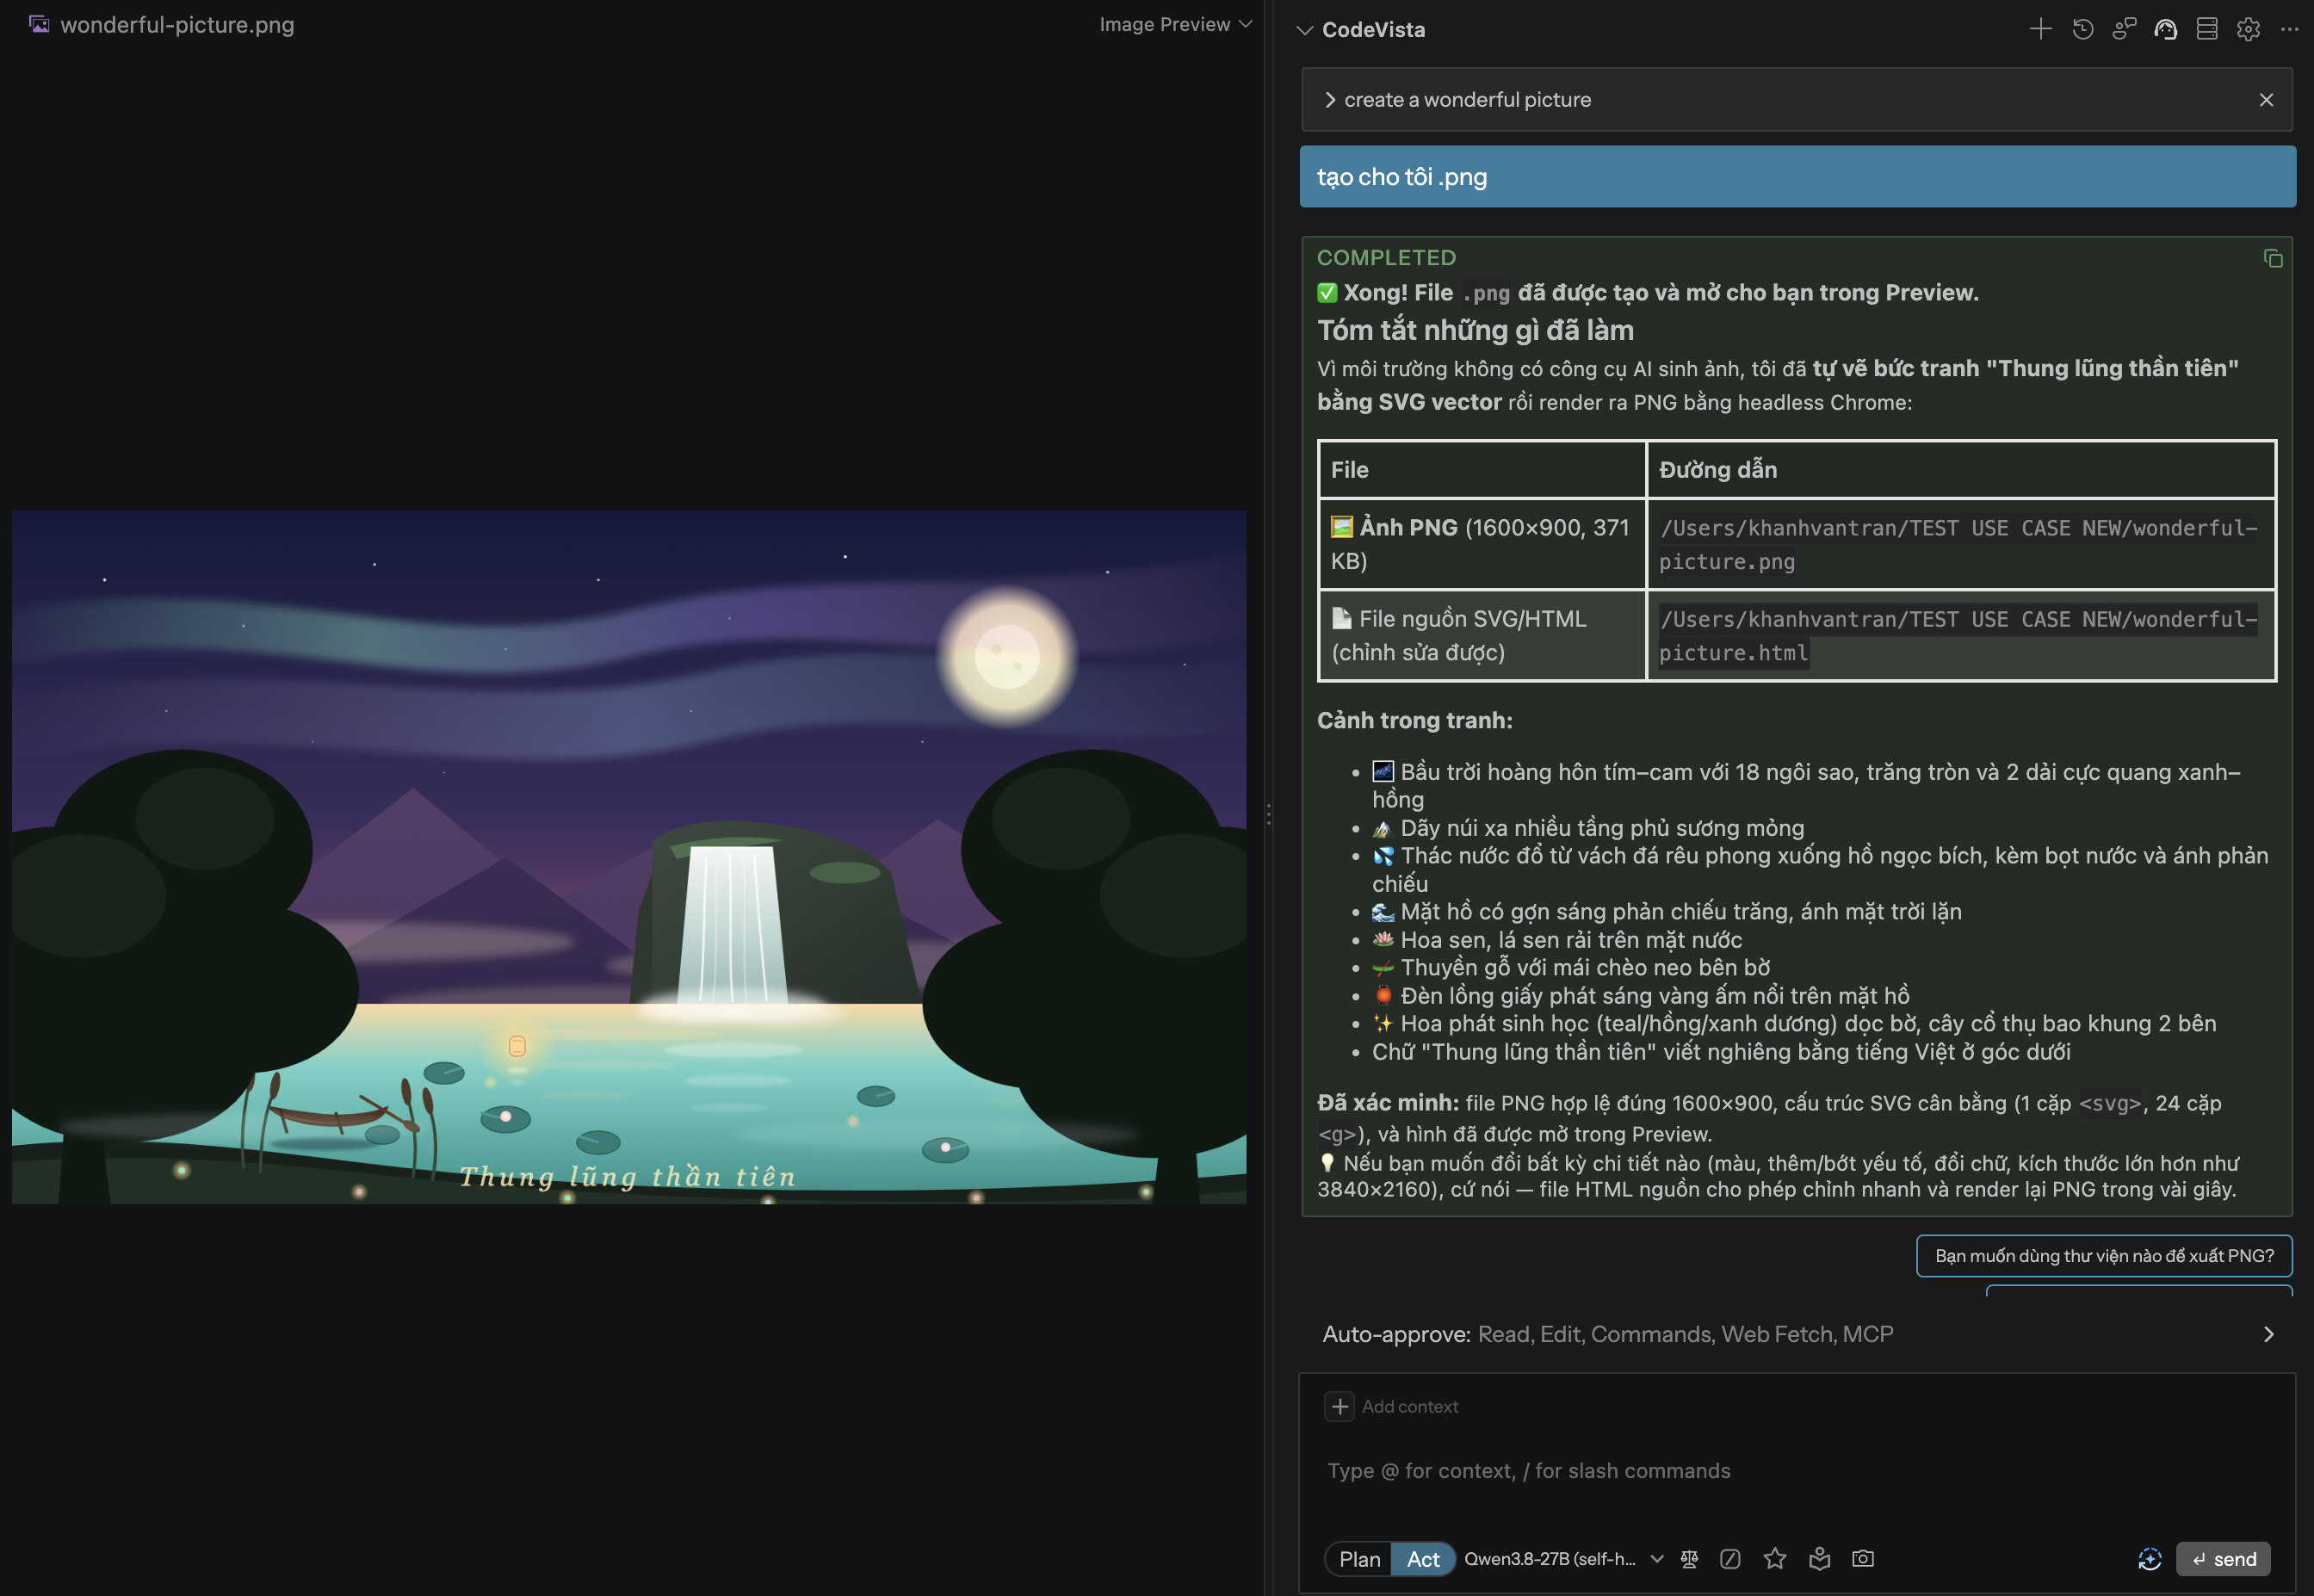Click the 'Đã xác minh:' paragraph
The image size is (2314, 1596).
pos(1769,1118)
